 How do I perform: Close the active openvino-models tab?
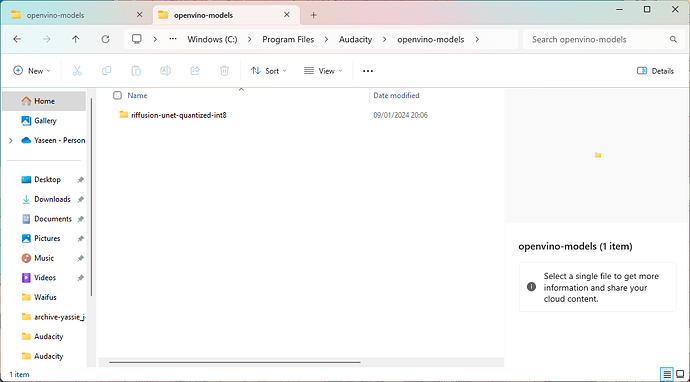click(287, 15)
